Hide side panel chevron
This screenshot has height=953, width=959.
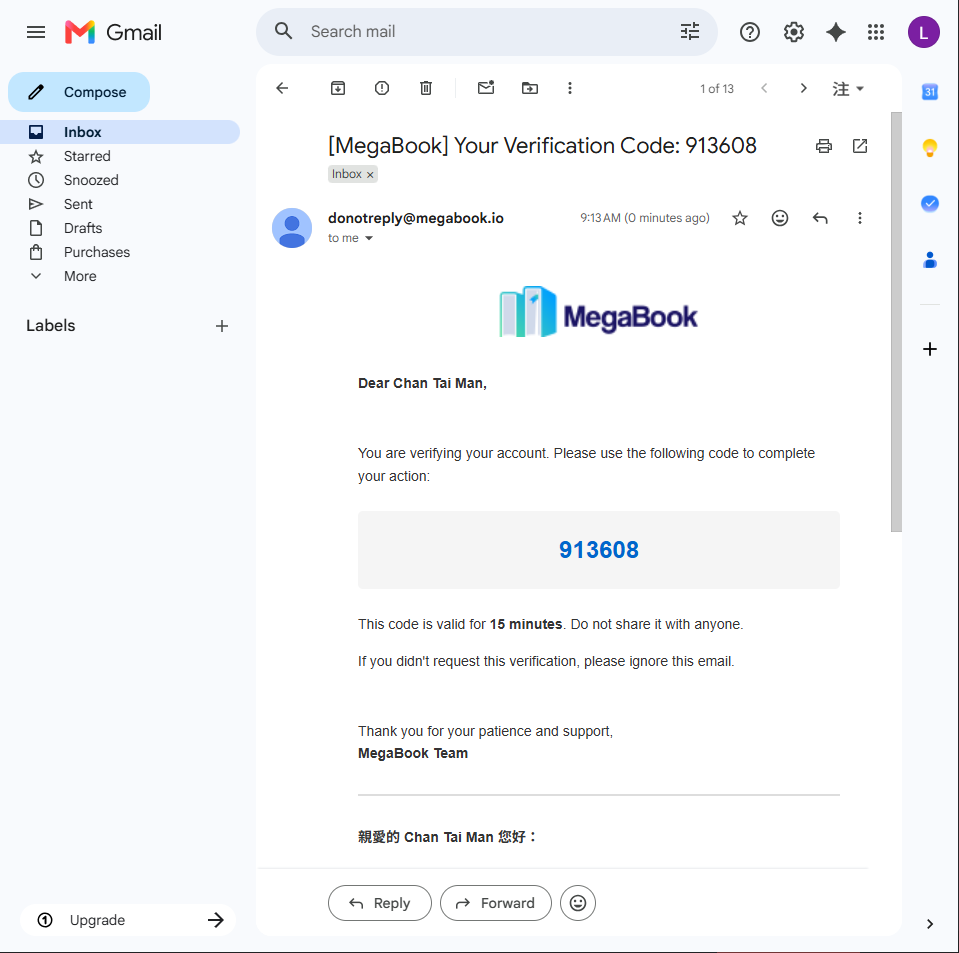[930, 924]
